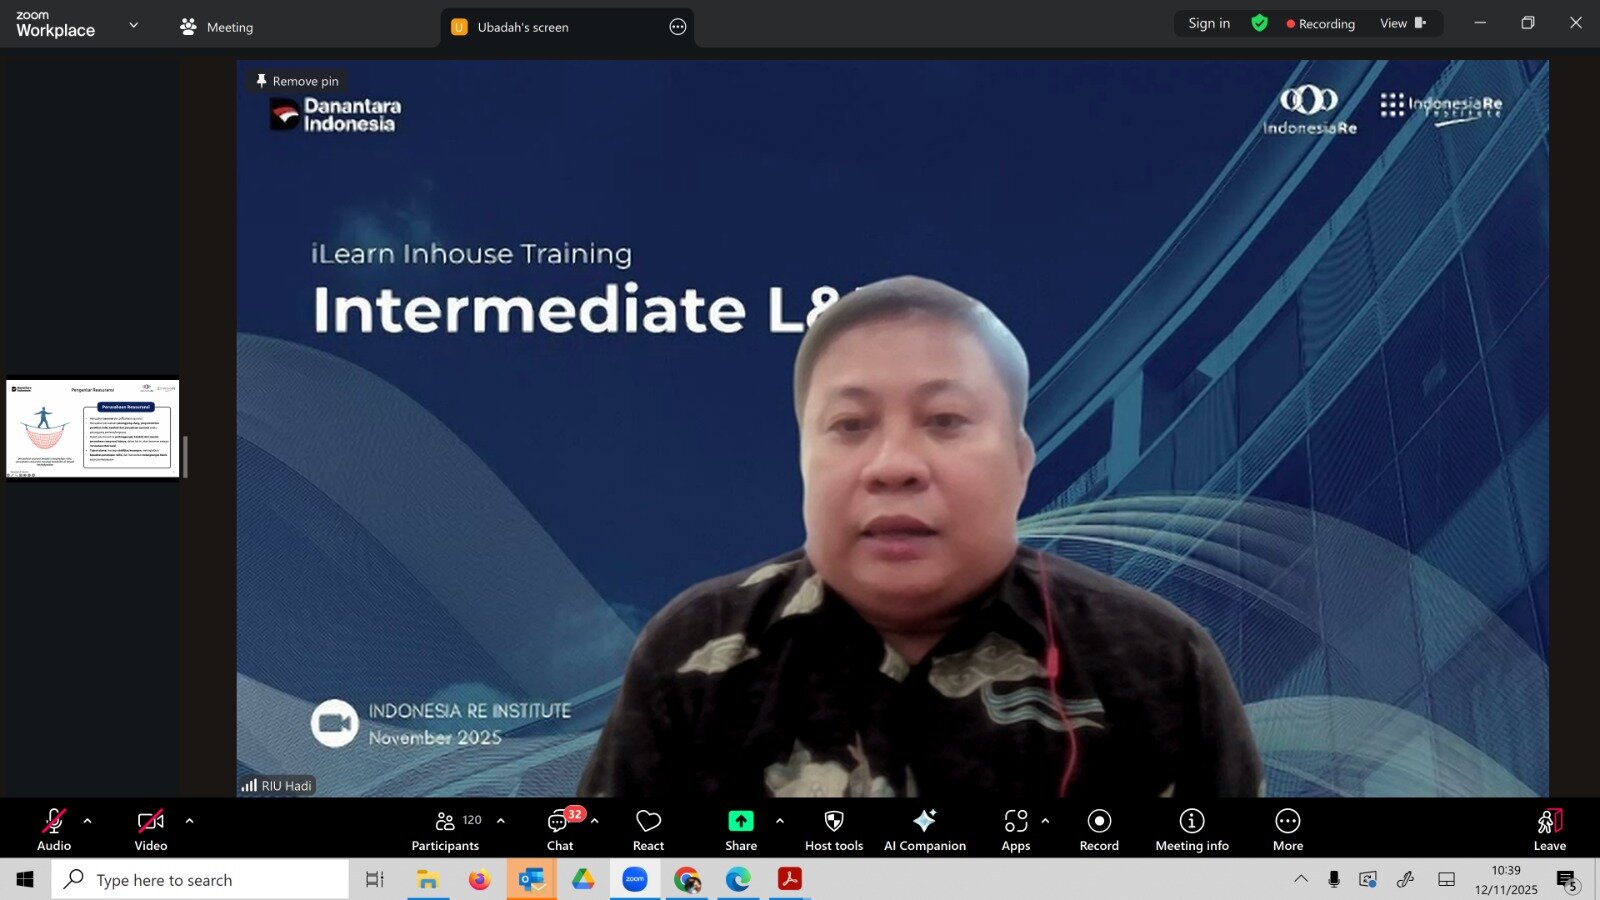The height and width of the screenshot is (900, 1600).
Task: Click the green Share screen icon
Action: coord(740,821)
